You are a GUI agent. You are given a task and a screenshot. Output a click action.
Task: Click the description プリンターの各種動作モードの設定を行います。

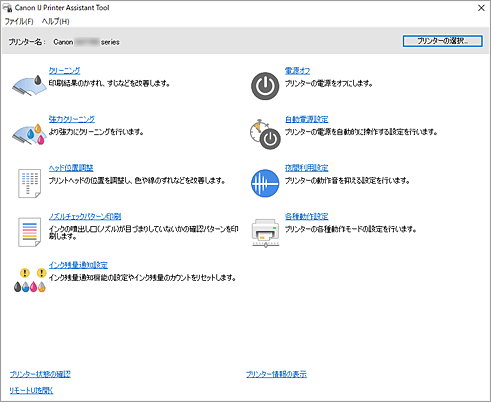click(350, 229)
